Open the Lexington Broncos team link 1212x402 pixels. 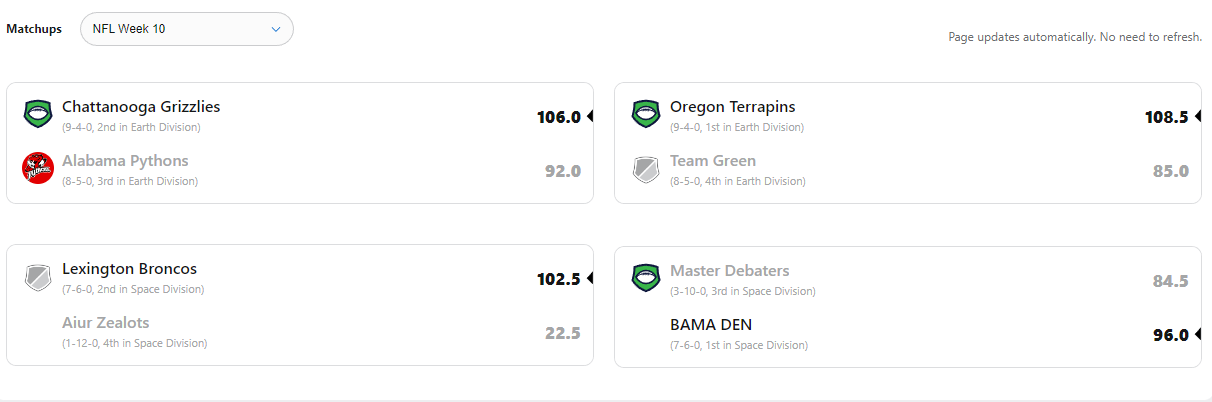tap(129, 269)
